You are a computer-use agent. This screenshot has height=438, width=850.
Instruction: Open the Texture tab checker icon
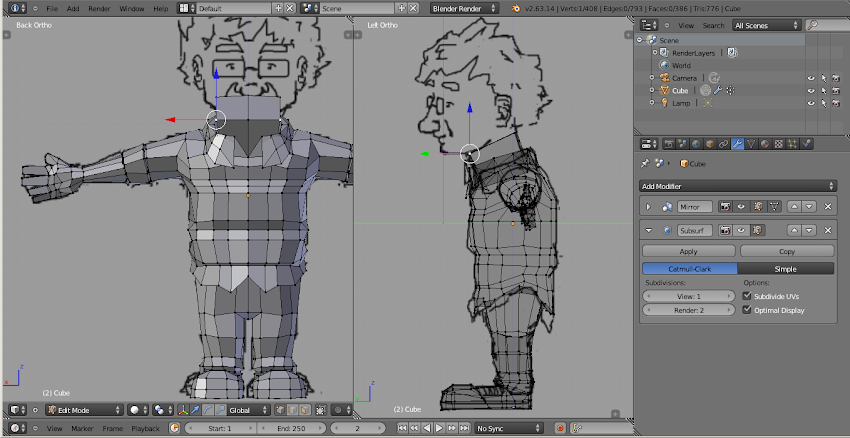tap(778, 144)
